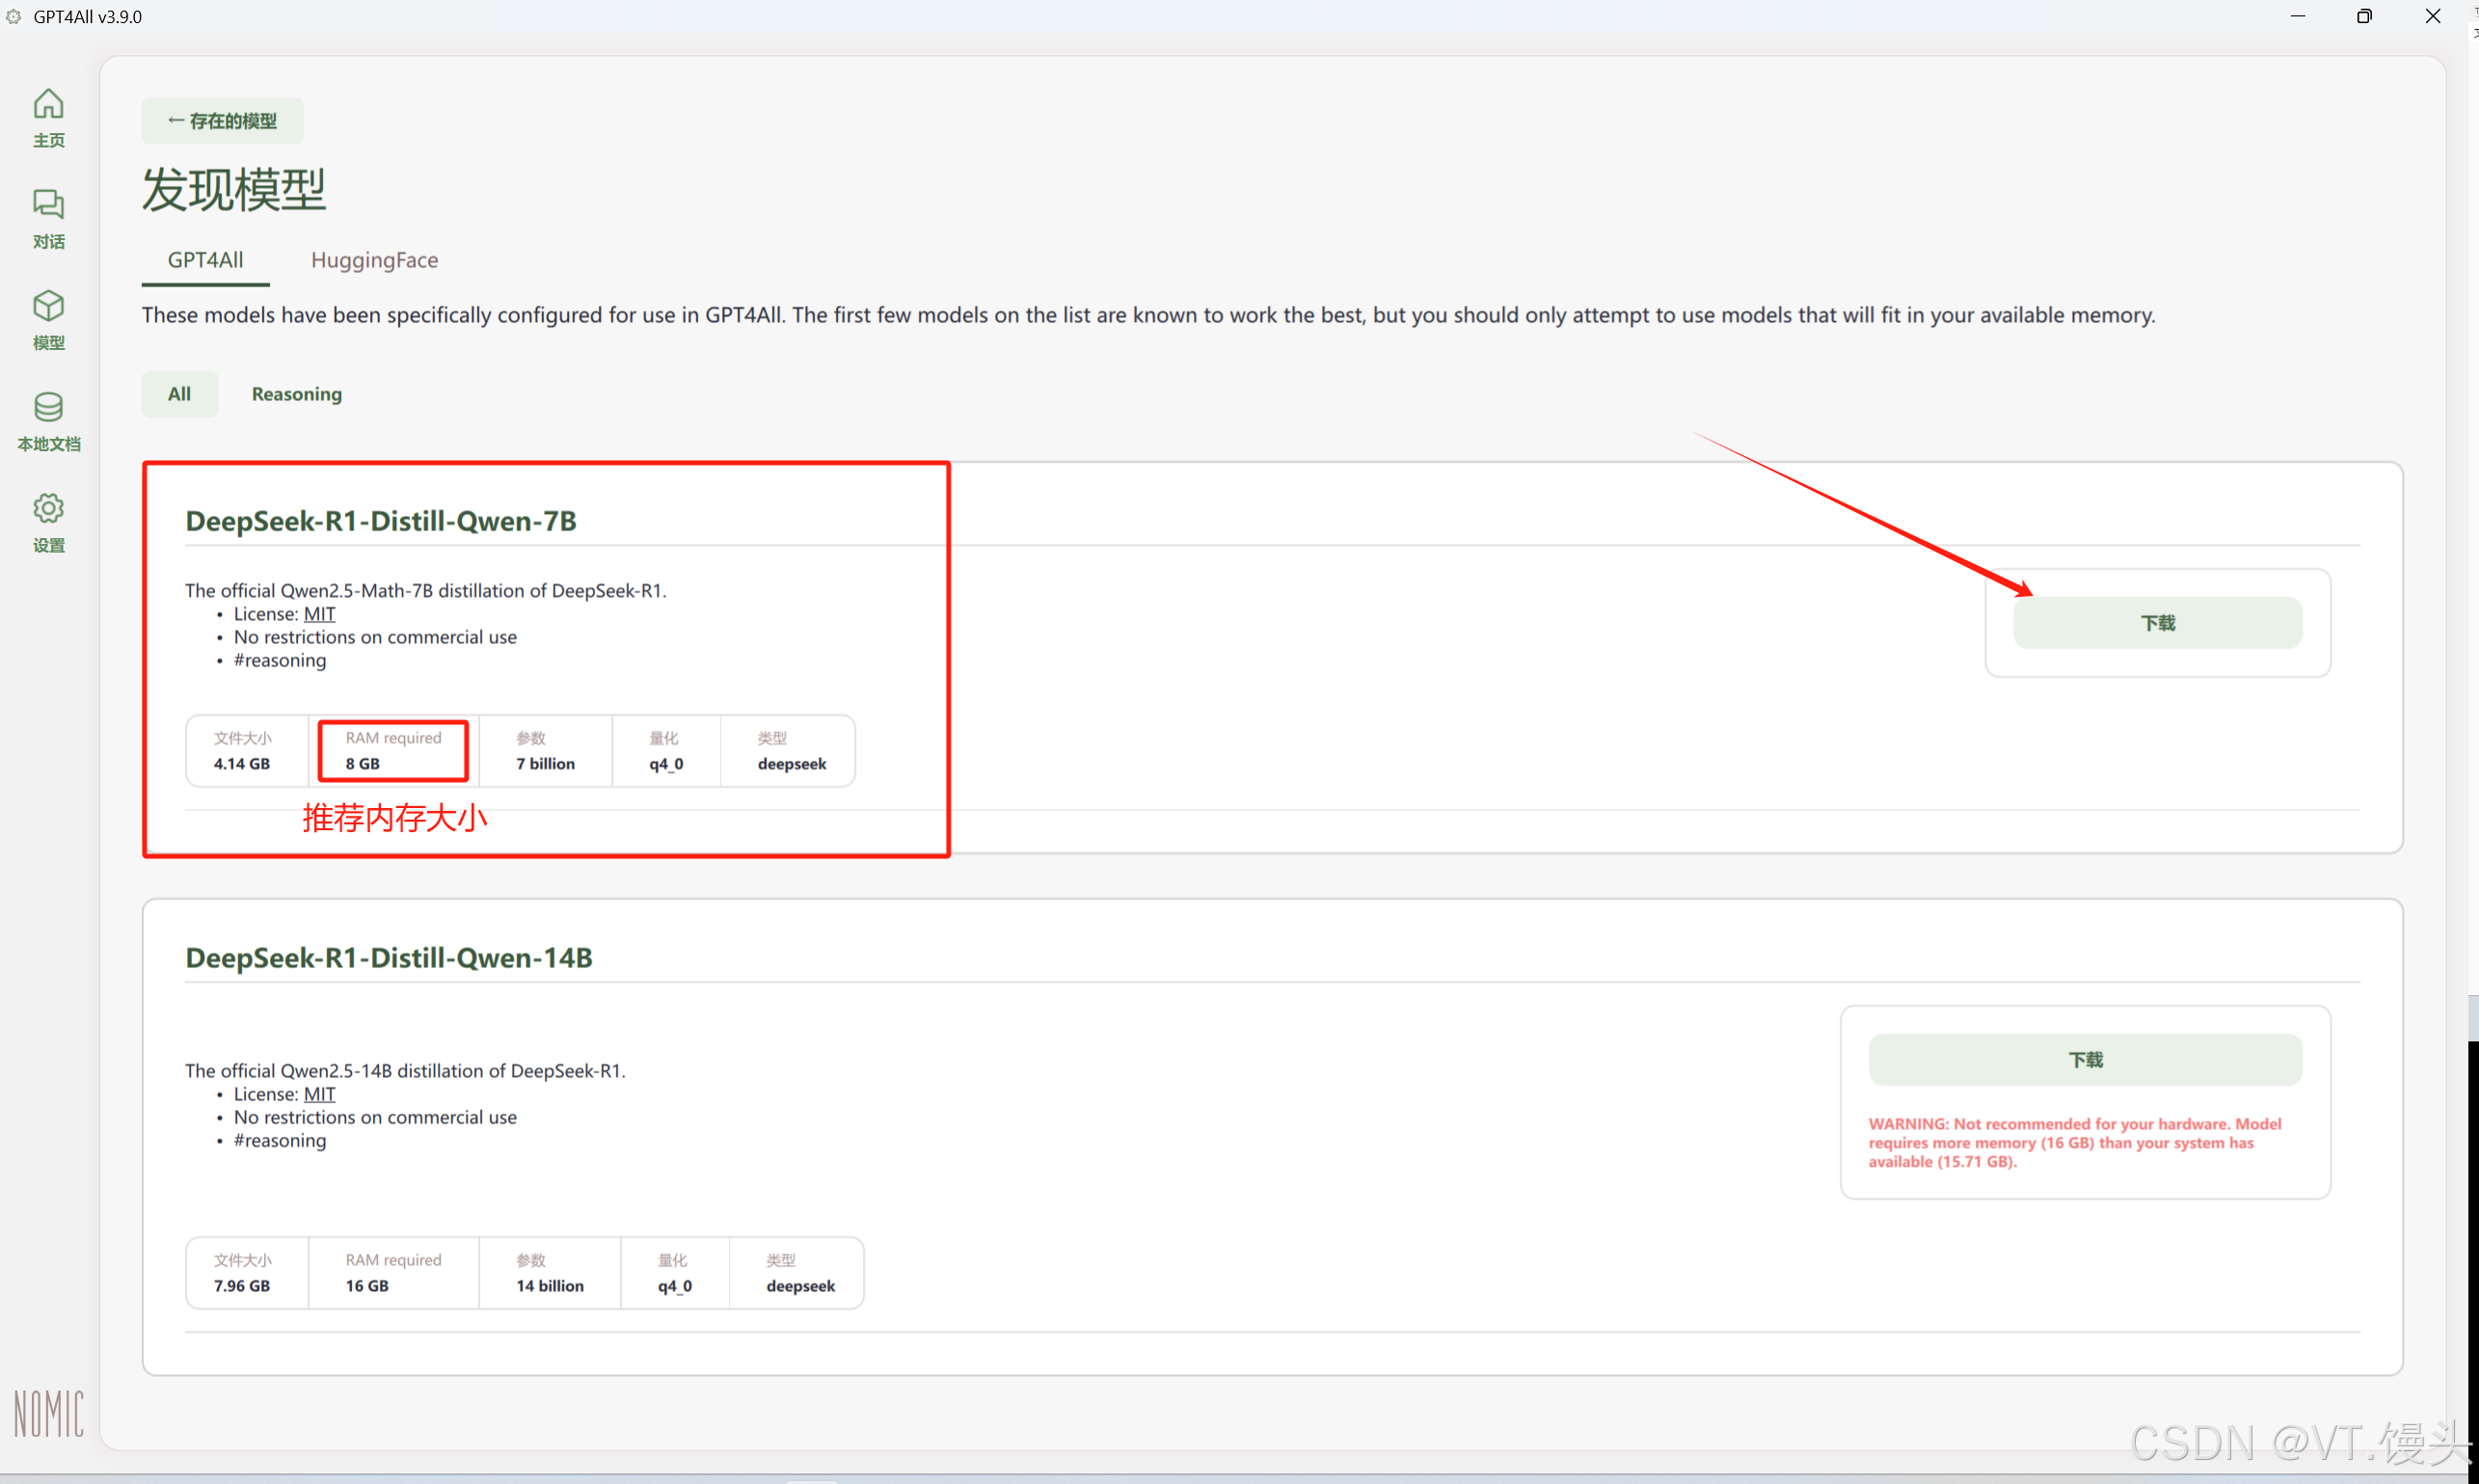Image resolution: width=2479 pixels, height=1484 pixels.
Task: Select the GPT4All tab
Action: (x=205, y=260)
